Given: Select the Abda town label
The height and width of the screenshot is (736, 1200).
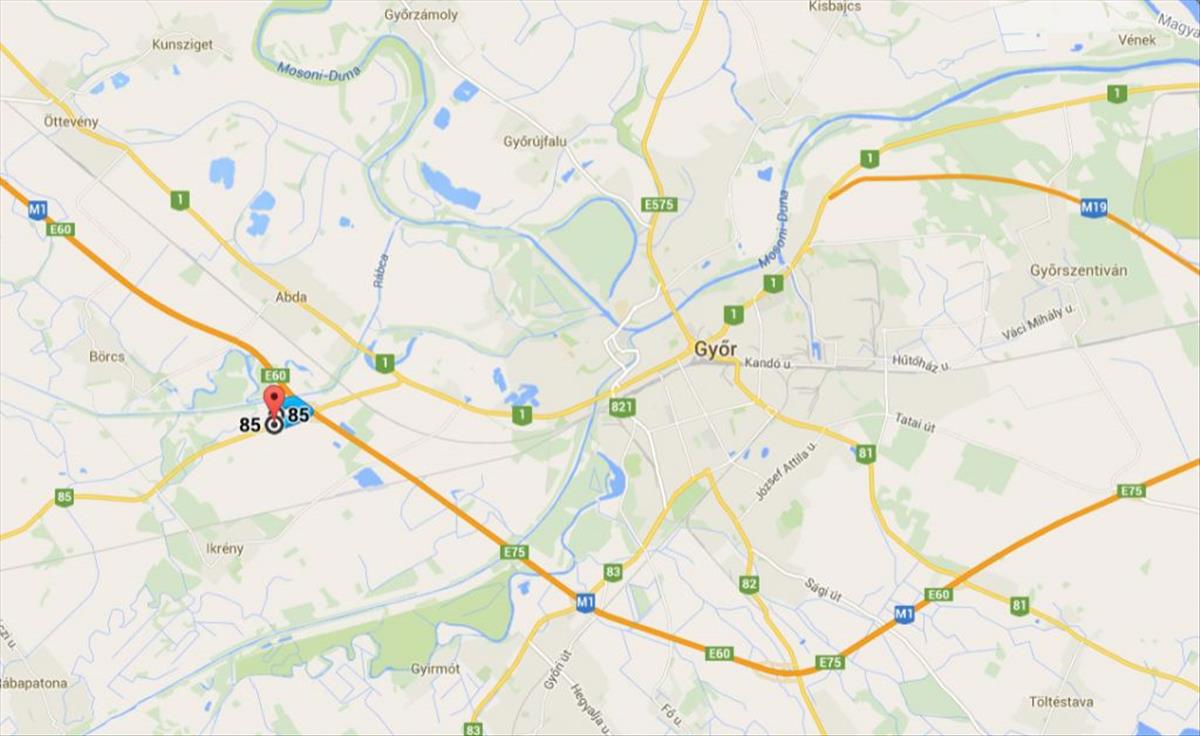Looking at the screenshot, I should pos(291,297).
